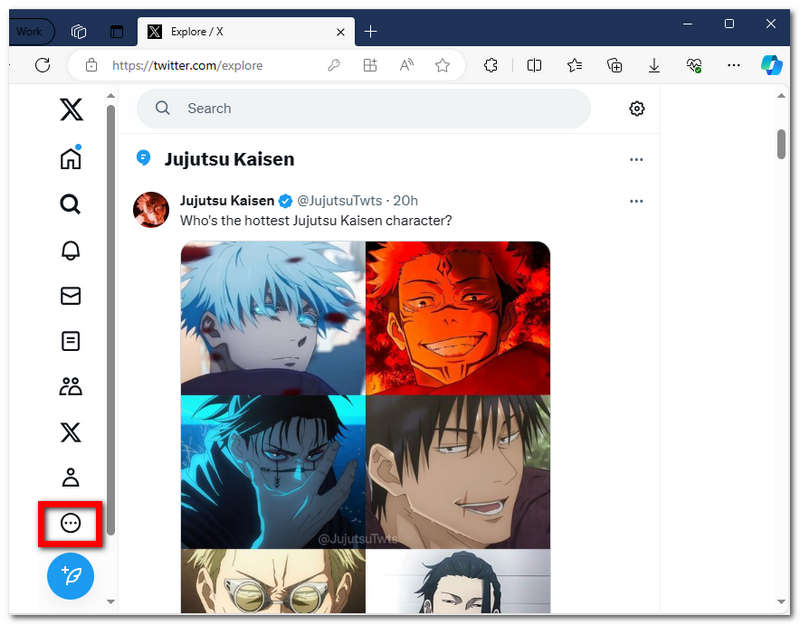Image resolution: width=800 pixels, height=625 pixels.
Task: Open Communities people icon
Action: click(x=70, y=387)
